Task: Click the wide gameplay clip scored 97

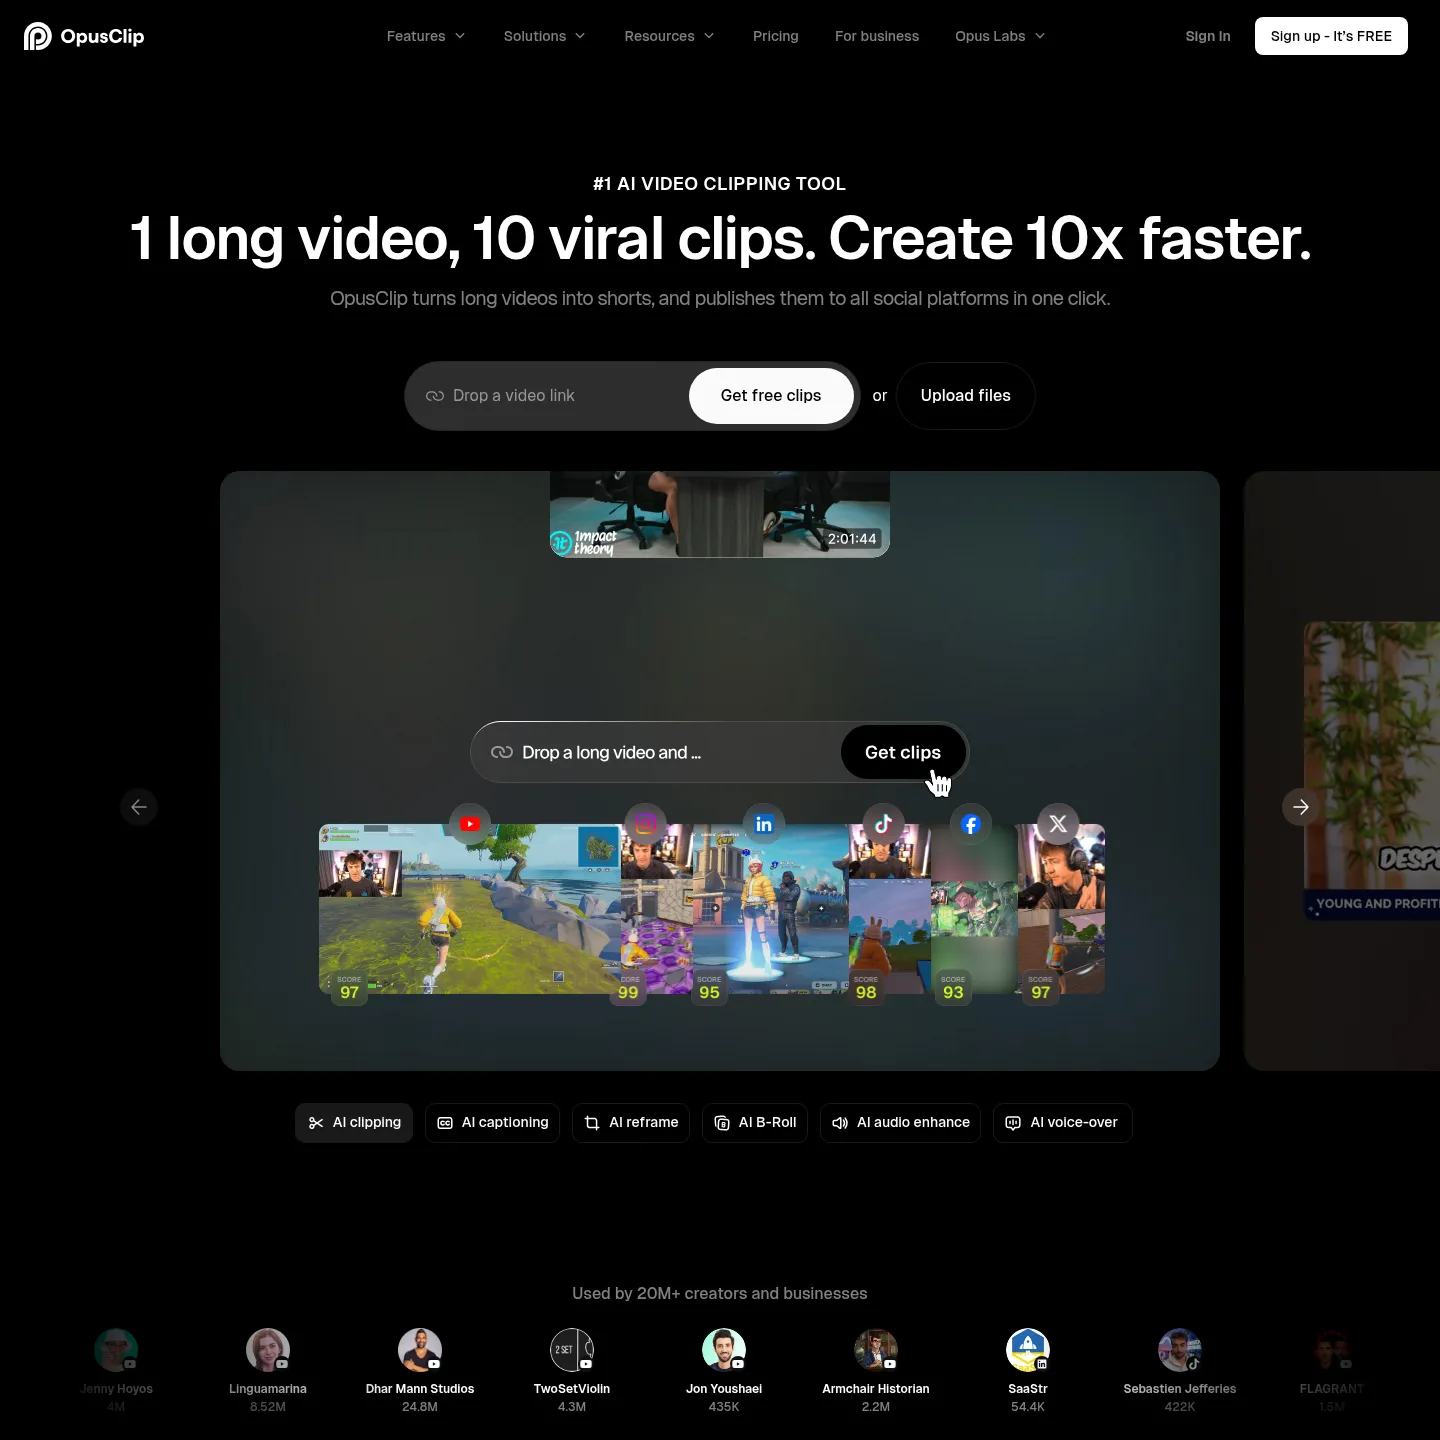Action: tap(470, 909)
